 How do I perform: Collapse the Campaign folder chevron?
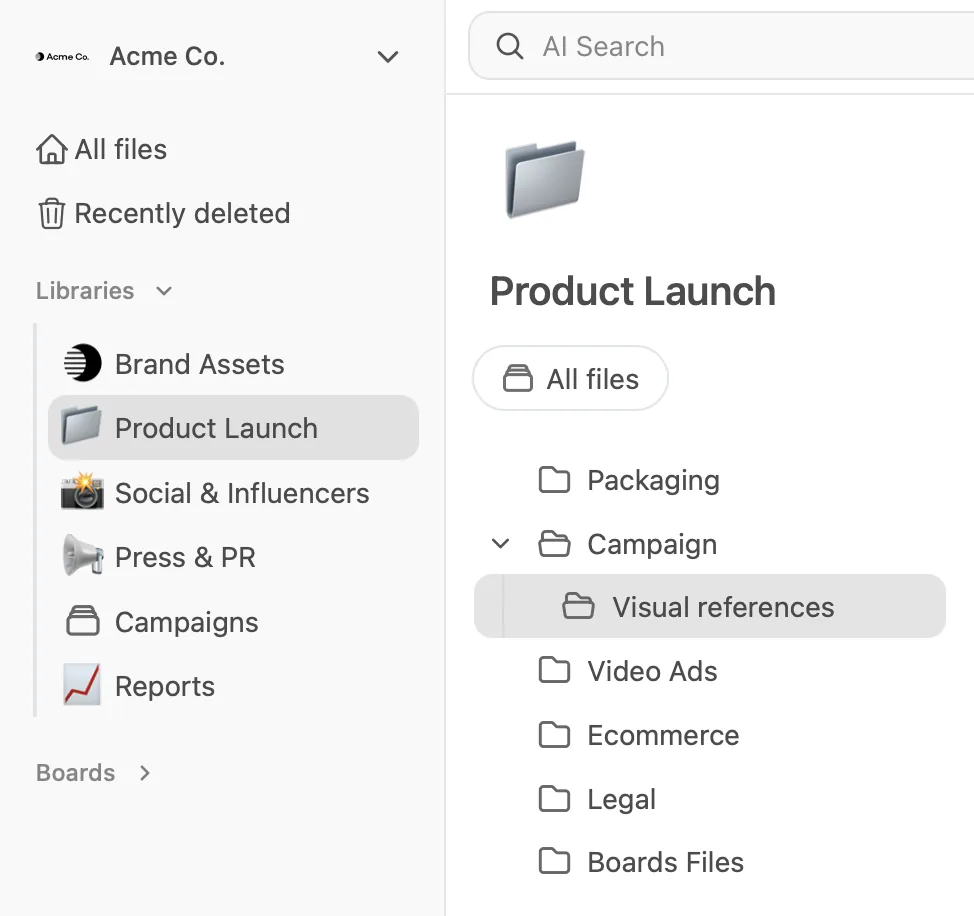click(501, 544)
